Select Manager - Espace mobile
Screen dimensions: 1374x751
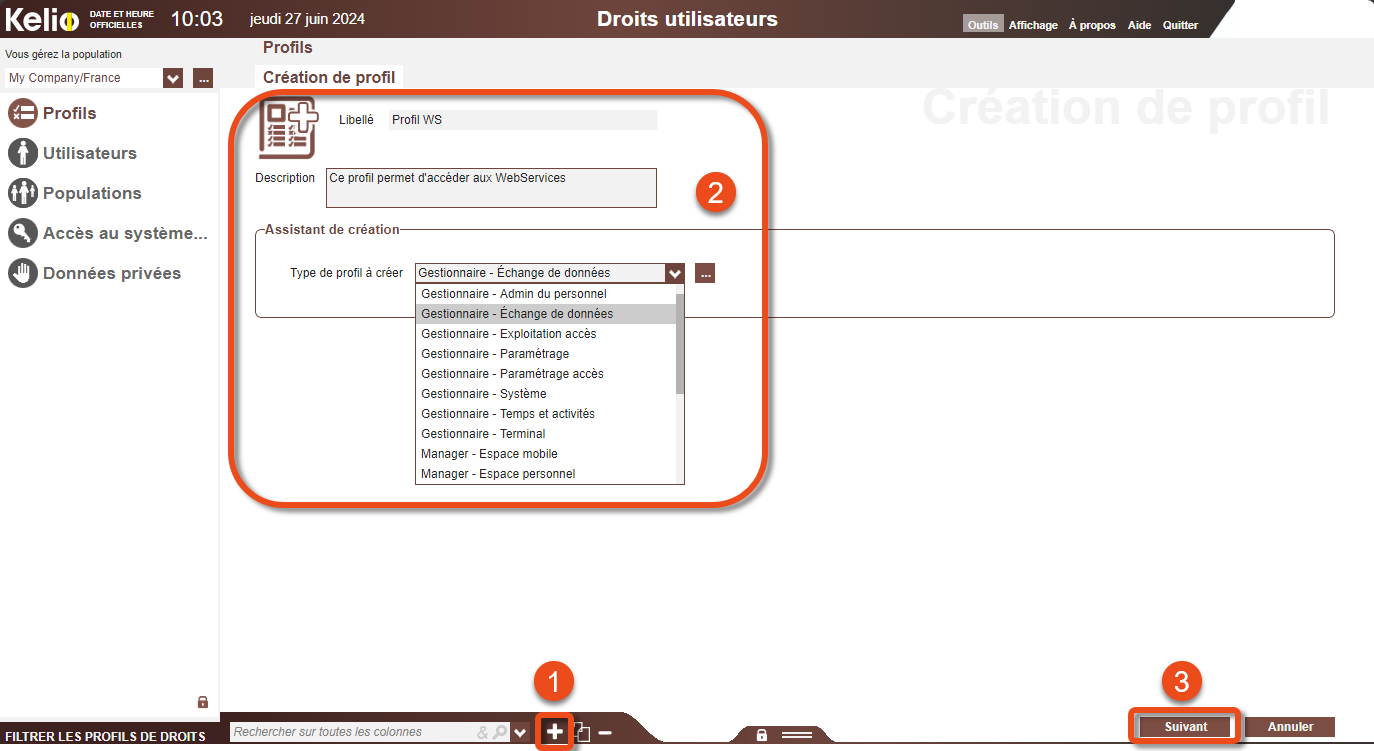[546, 454]
